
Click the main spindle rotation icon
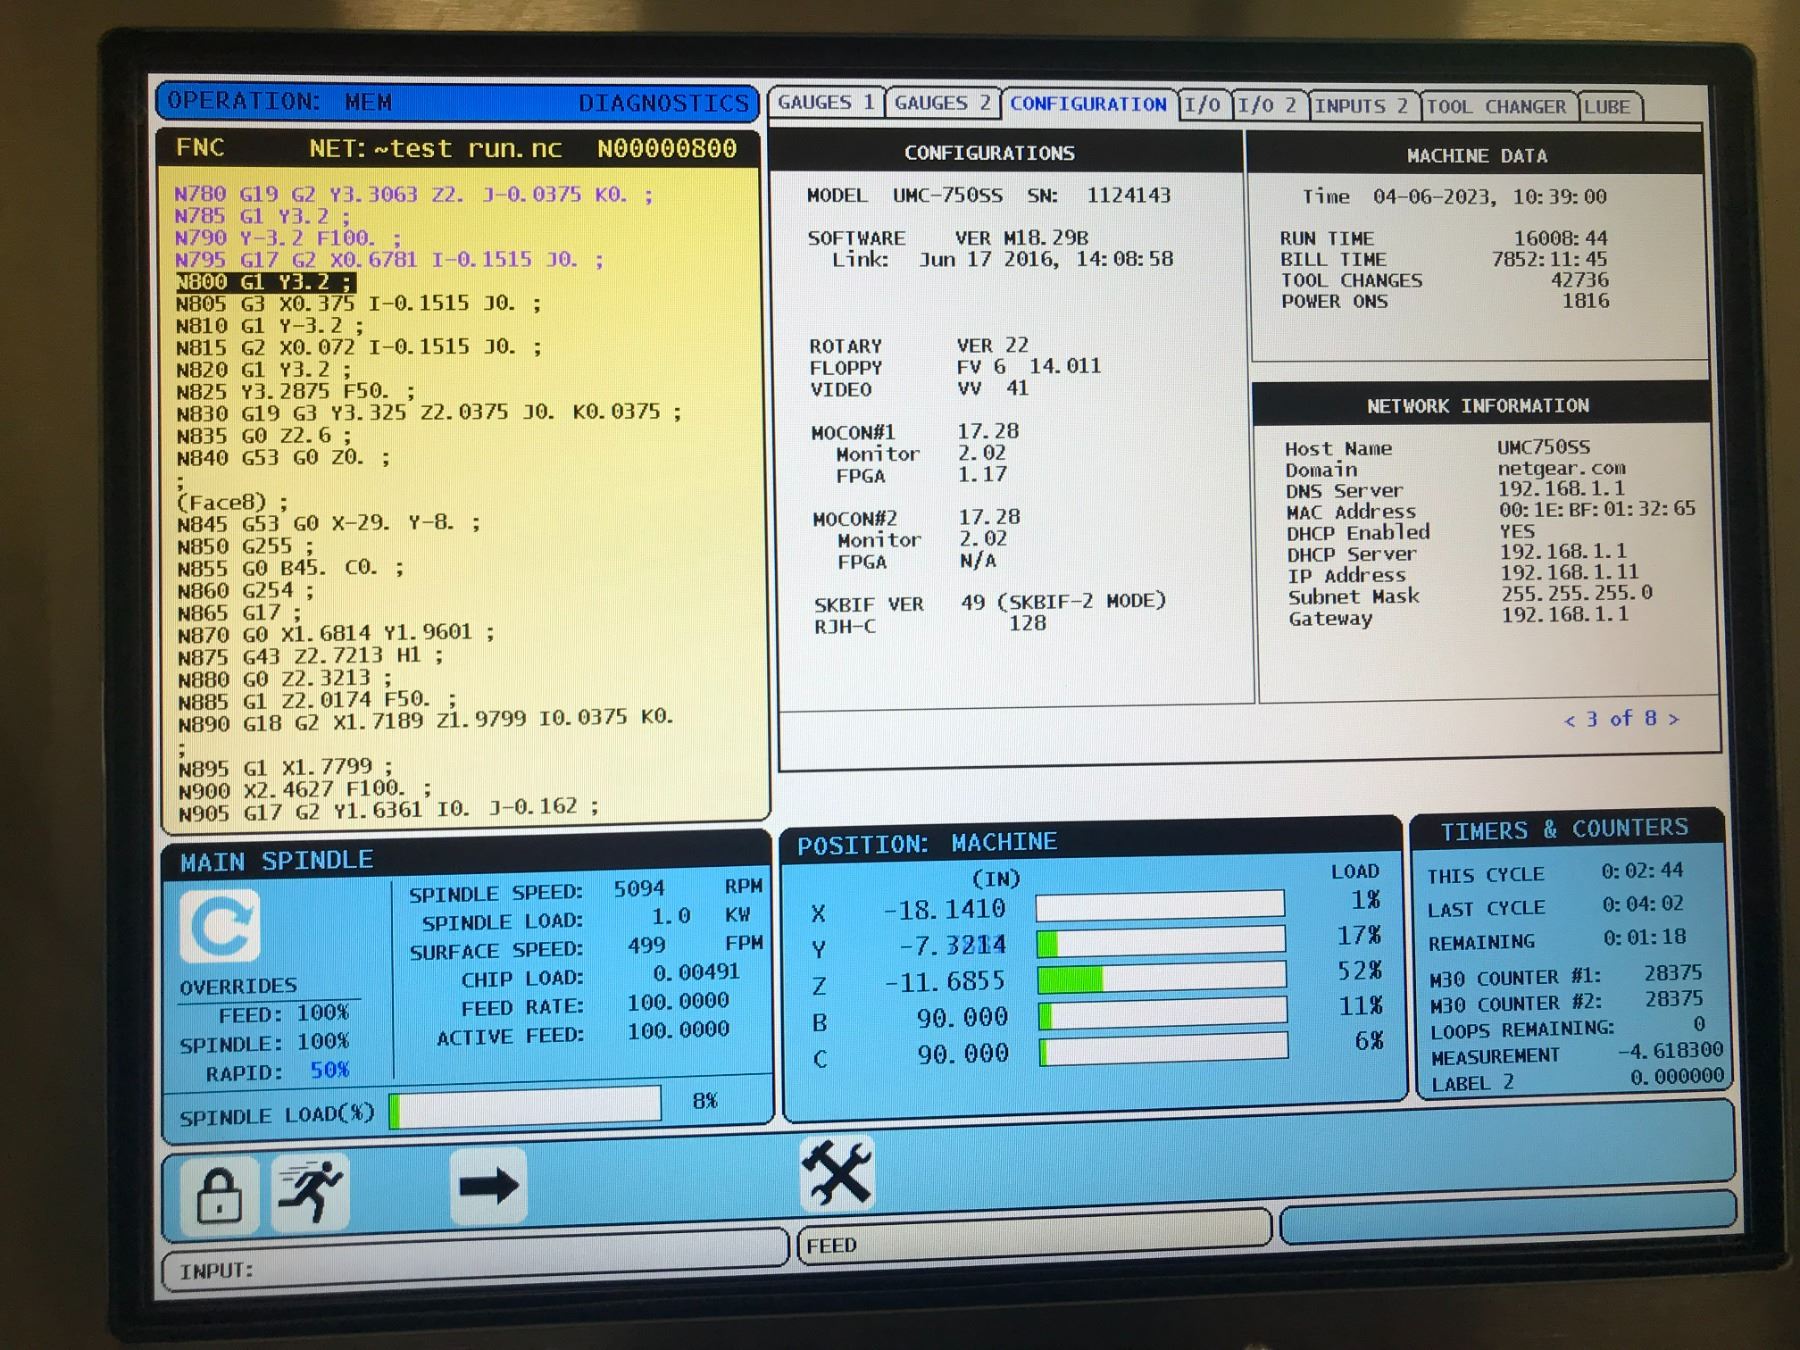pos(220,926)
